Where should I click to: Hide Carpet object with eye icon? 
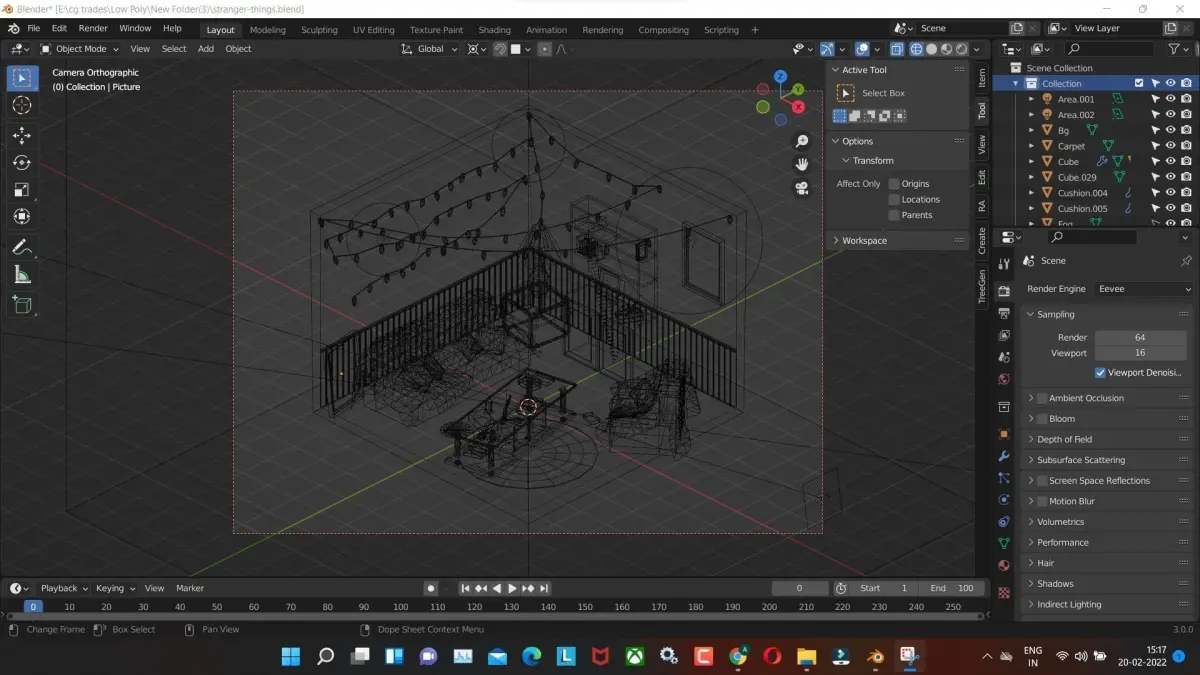[1170, 146]
